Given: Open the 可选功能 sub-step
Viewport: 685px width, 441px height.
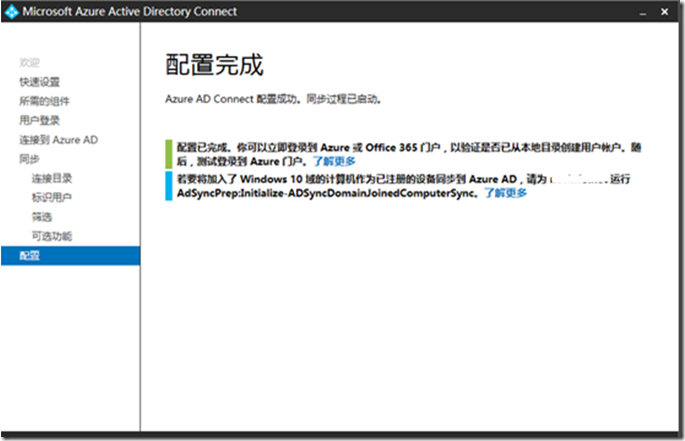Looking at the screenshot, I should (52, 236).
